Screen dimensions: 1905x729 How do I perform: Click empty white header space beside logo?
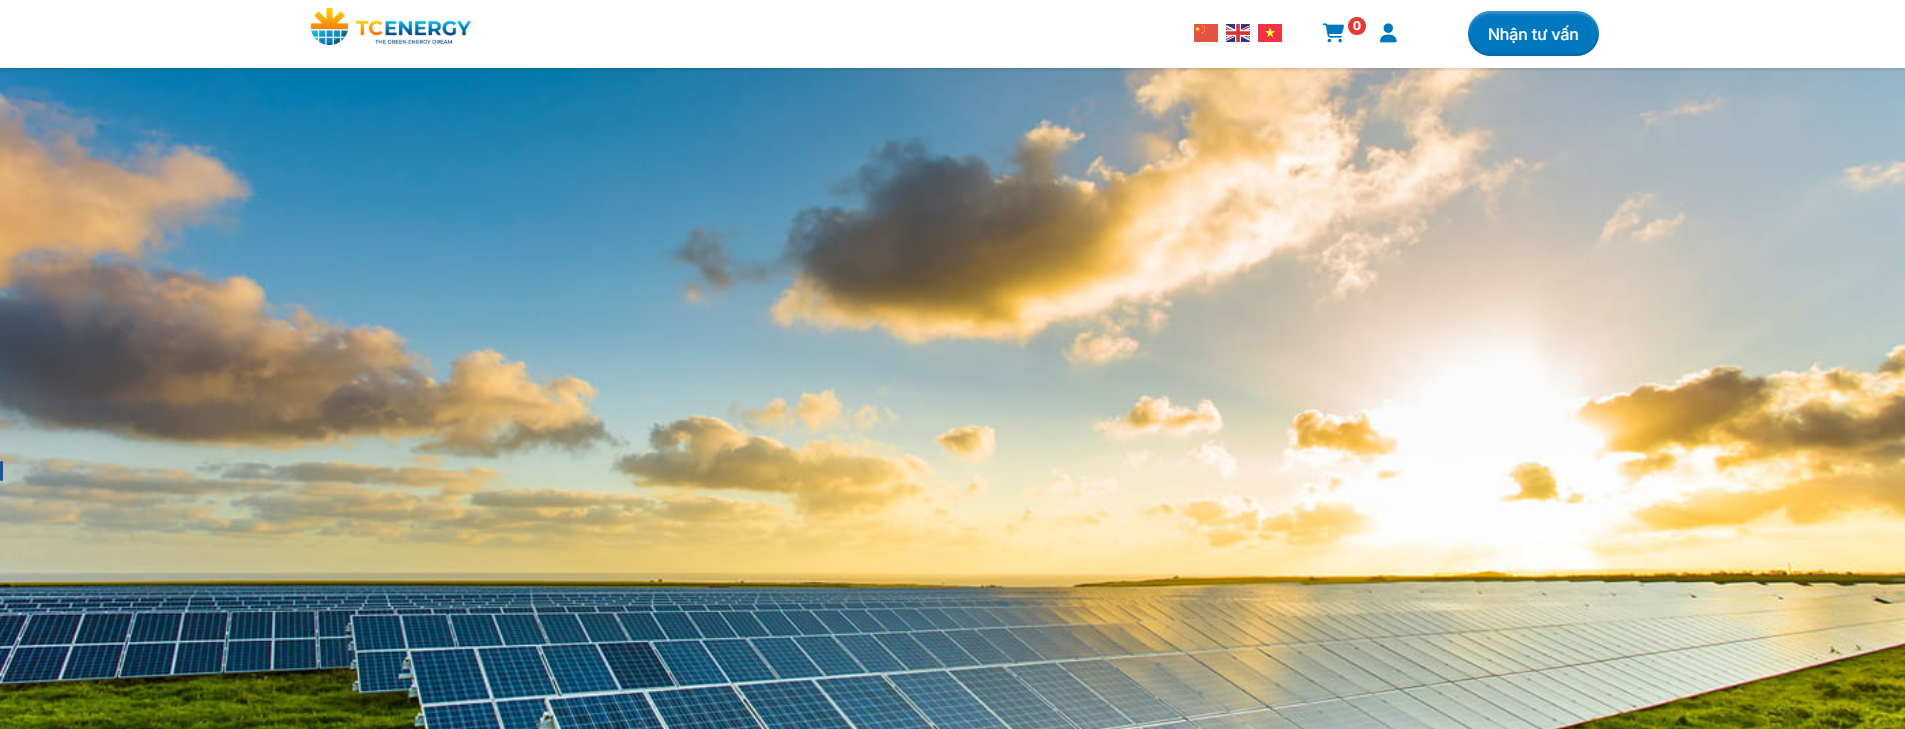click(x=800, y=34)
